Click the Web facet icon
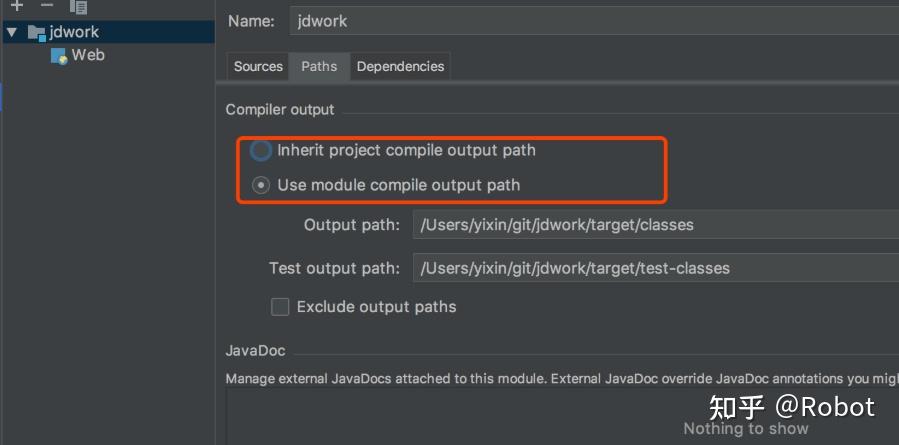899x445 pixels. (x=59, y=56)
